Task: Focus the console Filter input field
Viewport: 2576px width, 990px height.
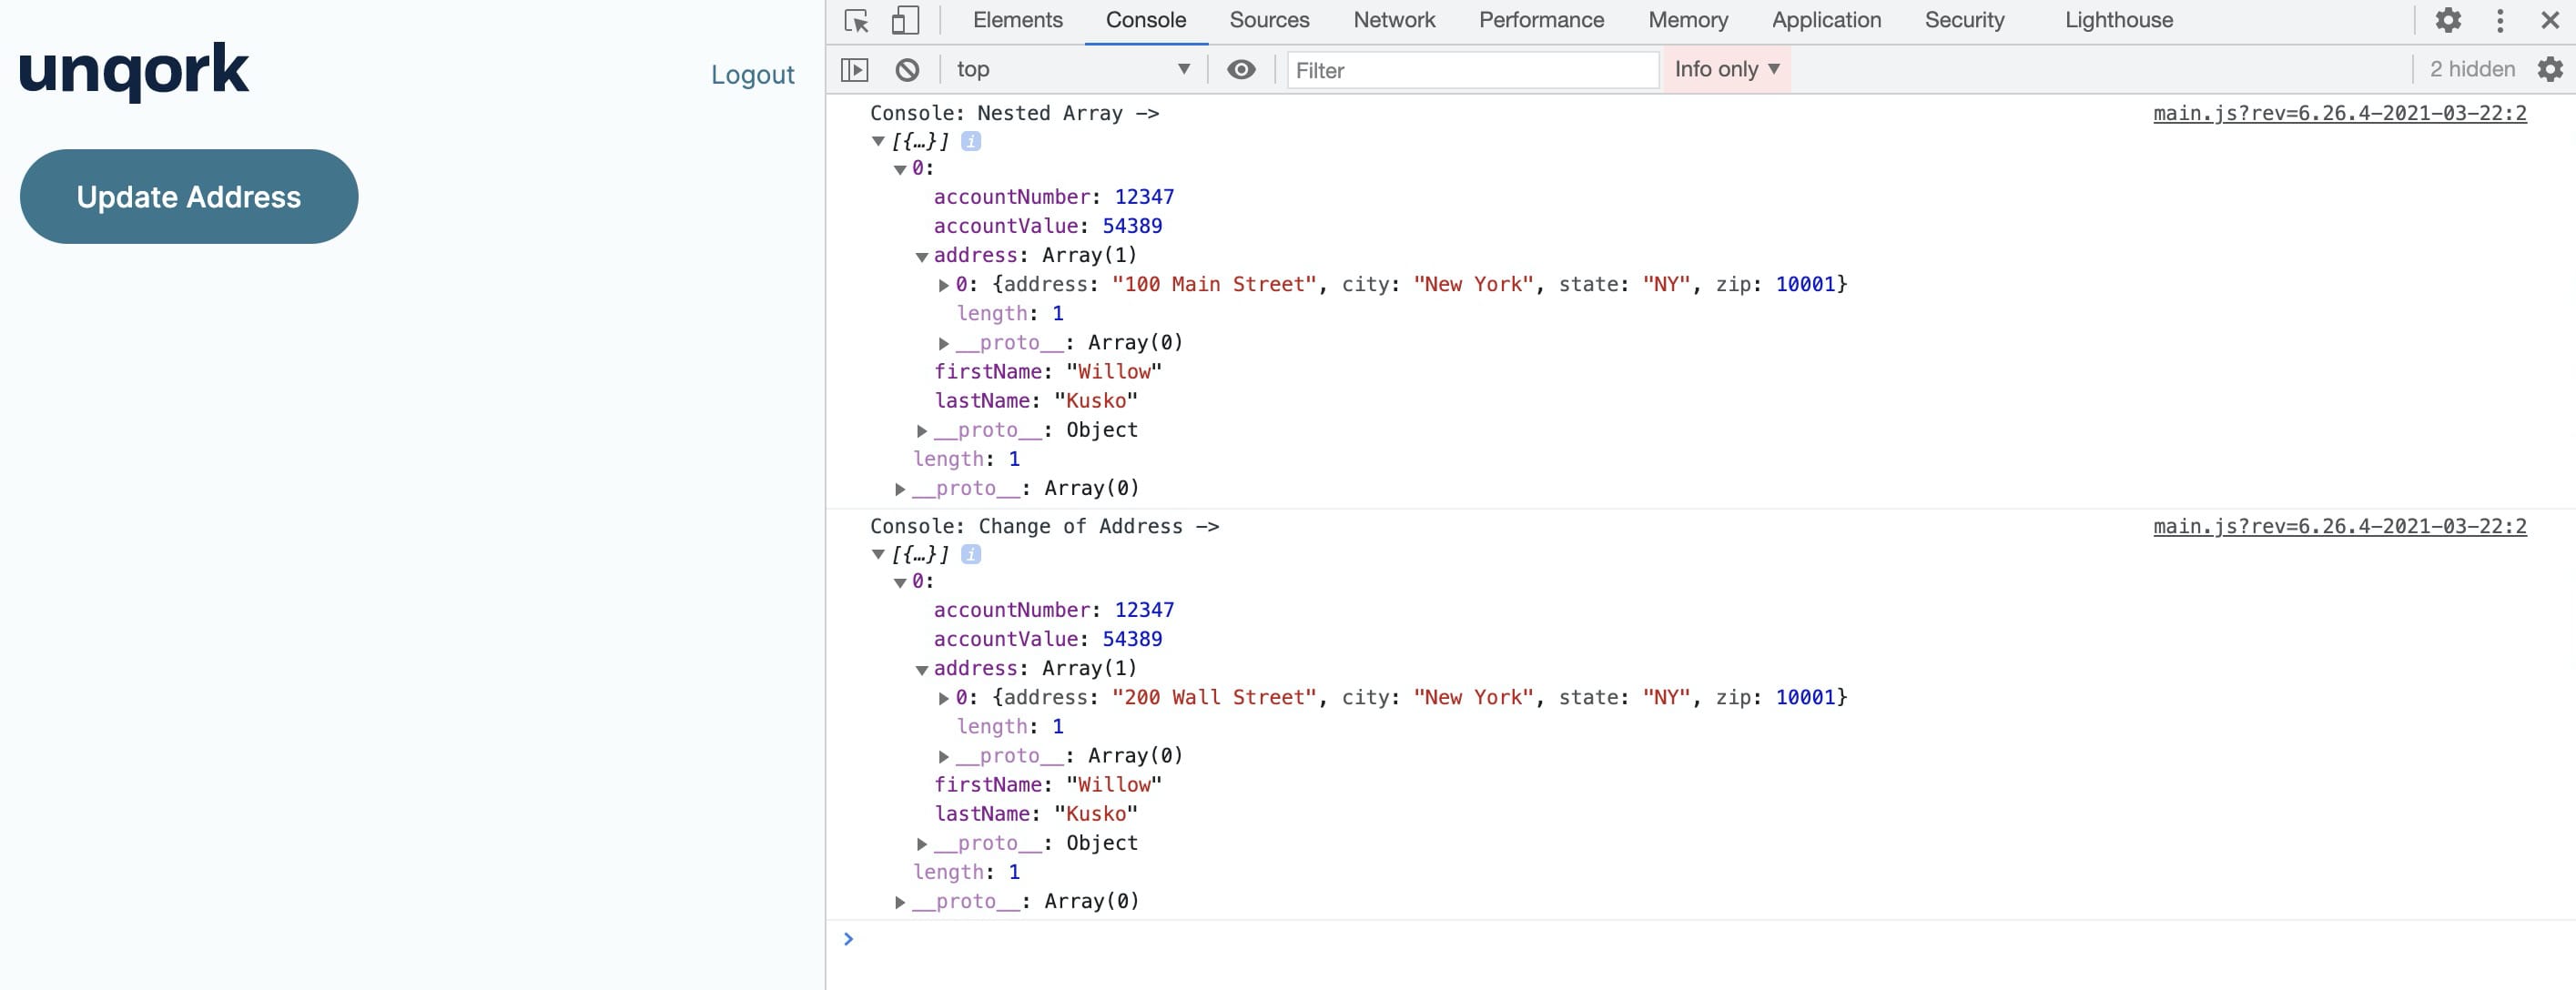Action: pyautogui.click(x=1472, y=70)
